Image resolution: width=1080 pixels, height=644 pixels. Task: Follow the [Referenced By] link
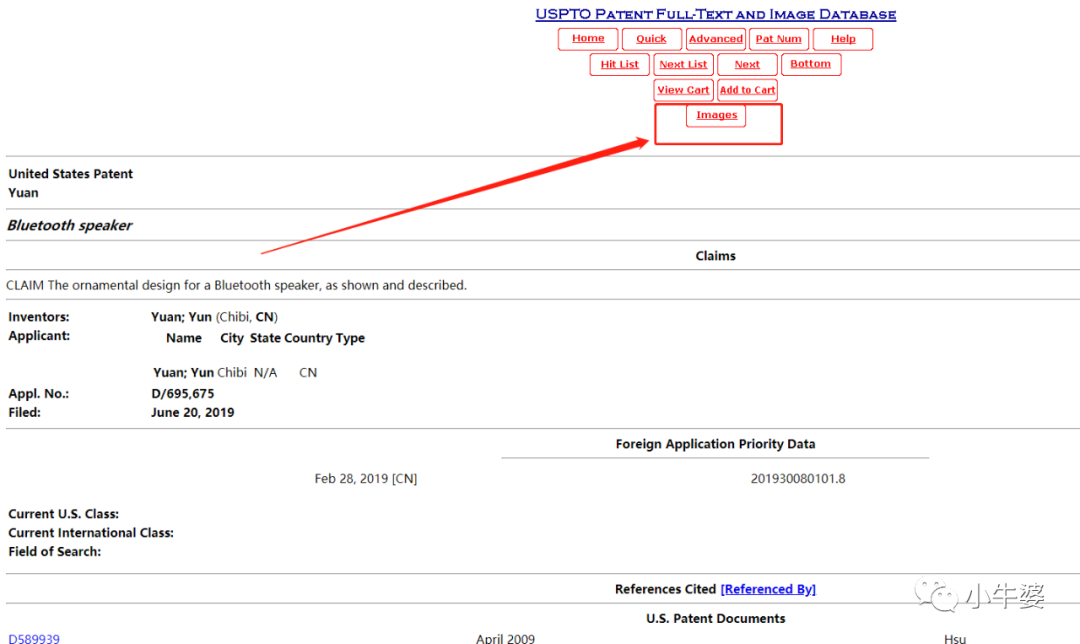pyautogui.click(x=768, y=589)
